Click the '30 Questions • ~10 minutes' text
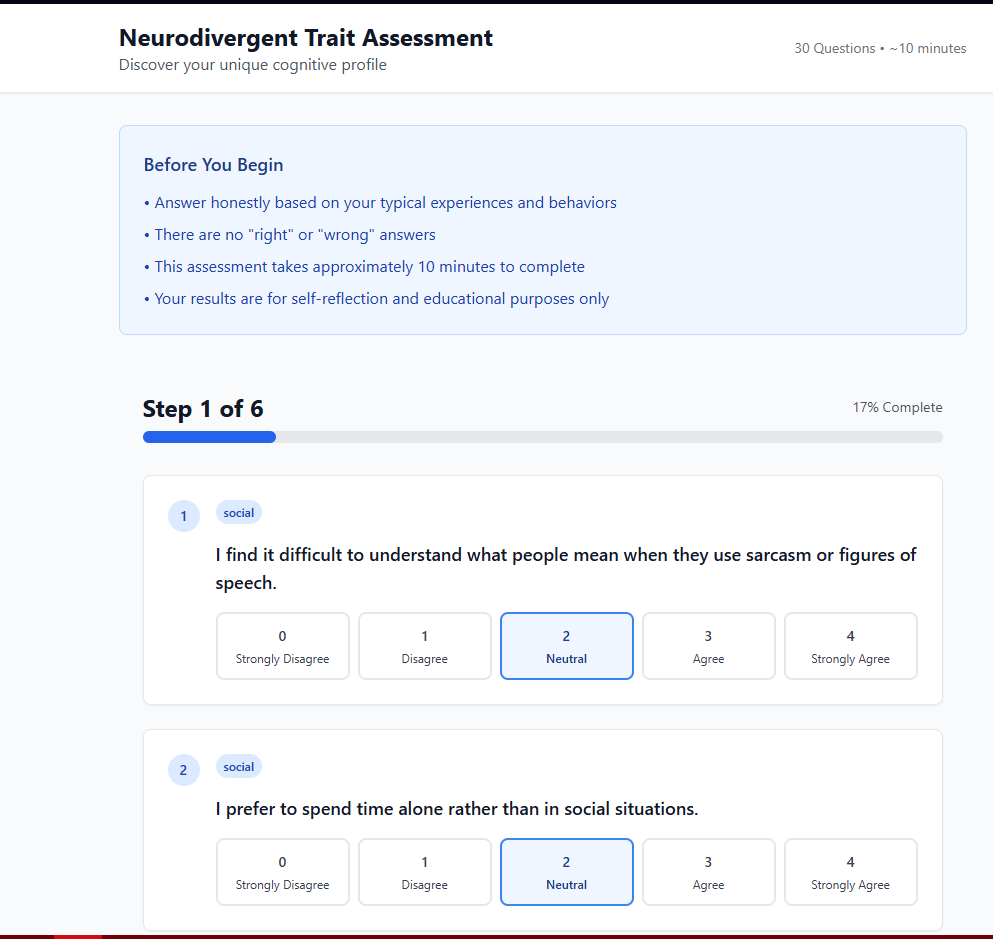993x939 pixels. click(880, 49)
